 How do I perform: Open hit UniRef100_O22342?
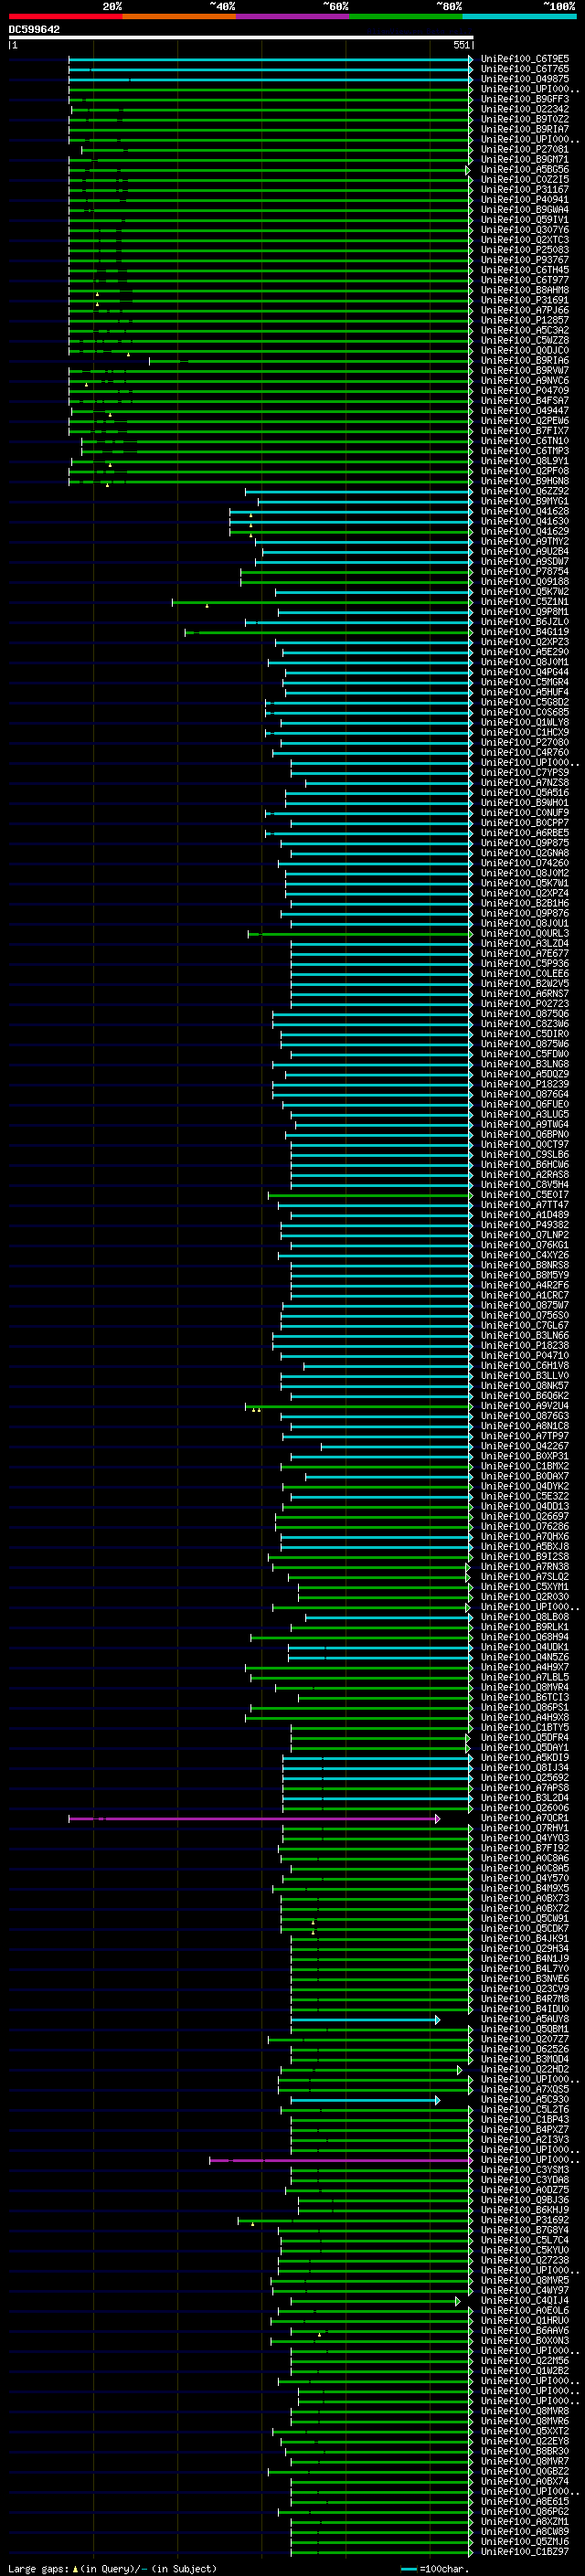[524, 109]
